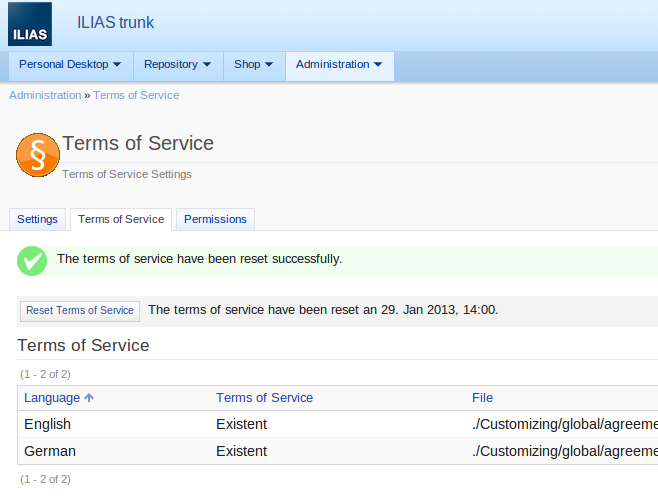Expand the Administration dropdown menu

(339, 65)
